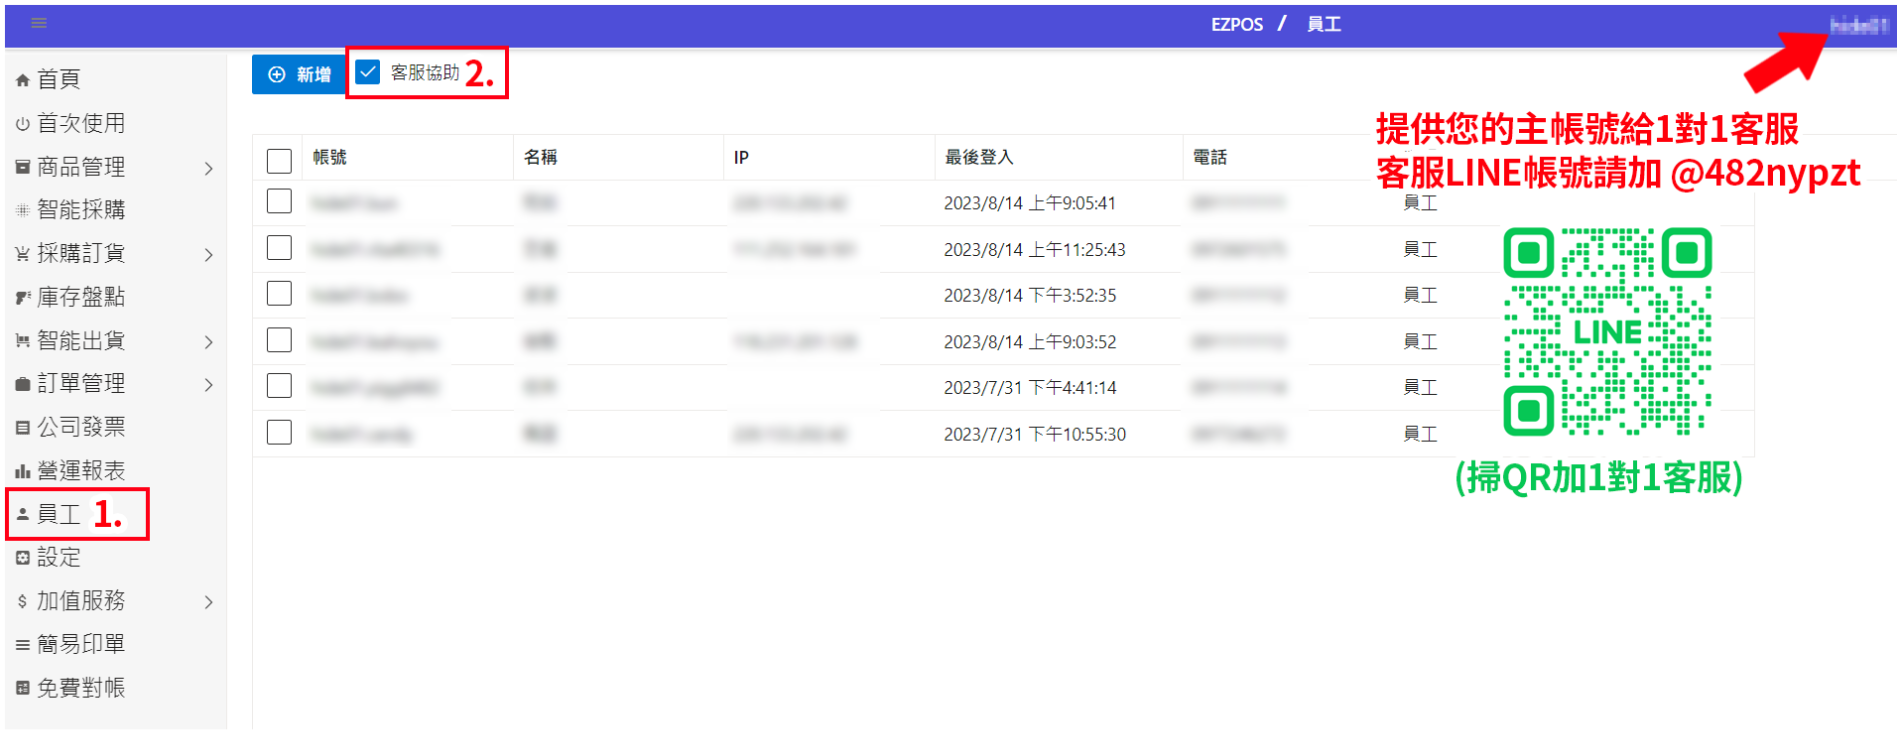
Task: Click the icon beside 智能採購
Action: point(22,210)
